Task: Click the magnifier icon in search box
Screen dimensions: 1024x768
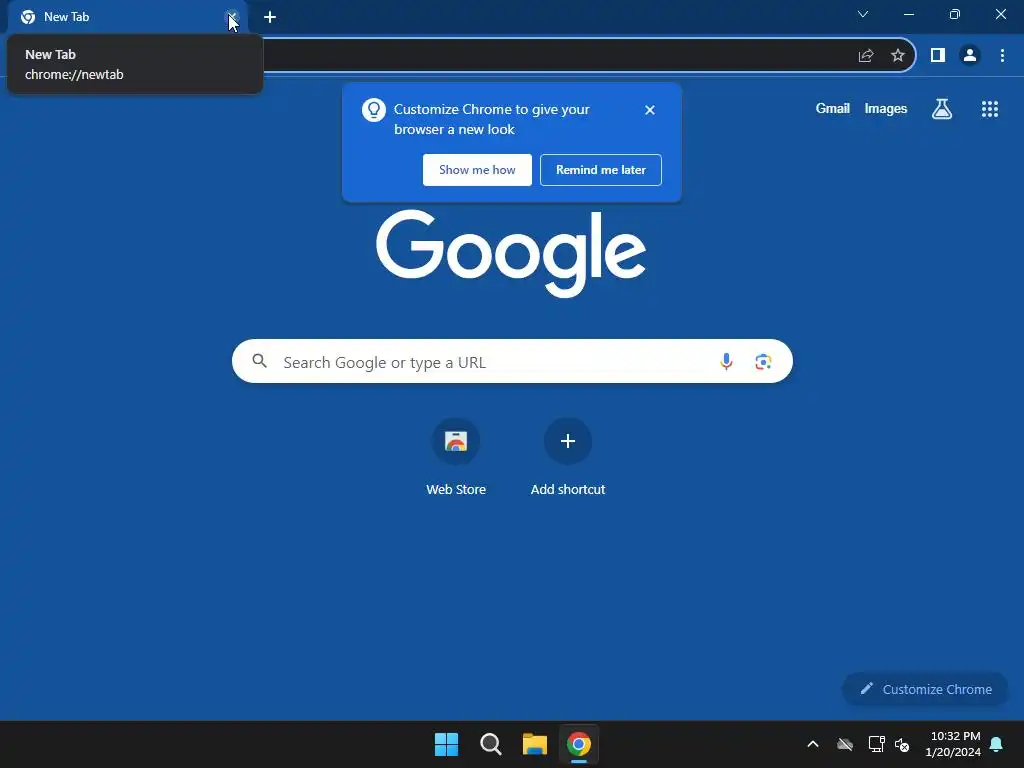Action: [x=260, y=361]
